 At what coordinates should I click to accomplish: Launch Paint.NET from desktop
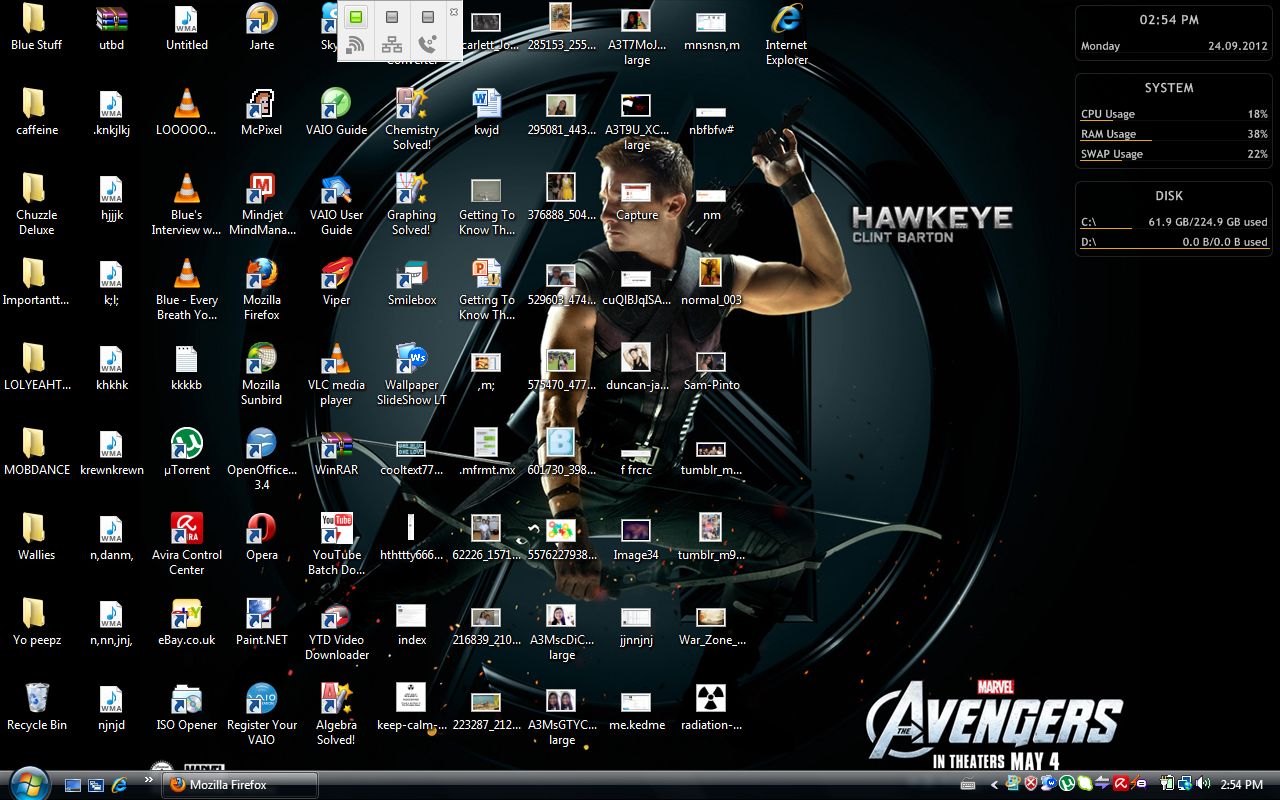tap(261, 615)
